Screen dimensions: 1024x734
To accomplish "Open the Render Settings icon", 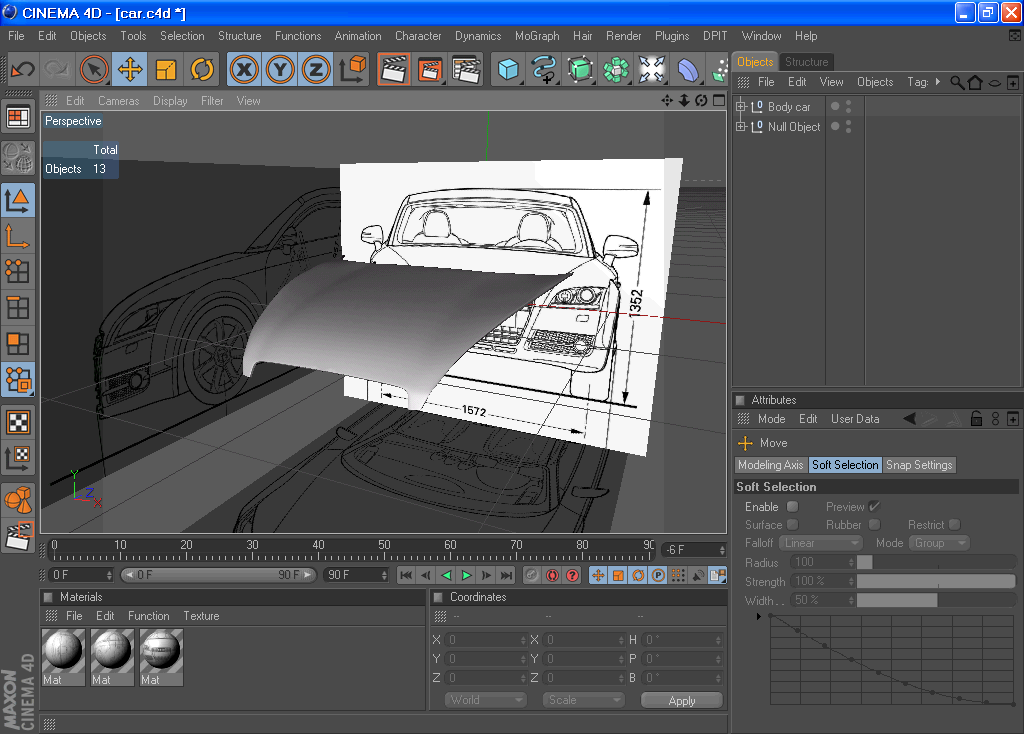I will 466,69.
